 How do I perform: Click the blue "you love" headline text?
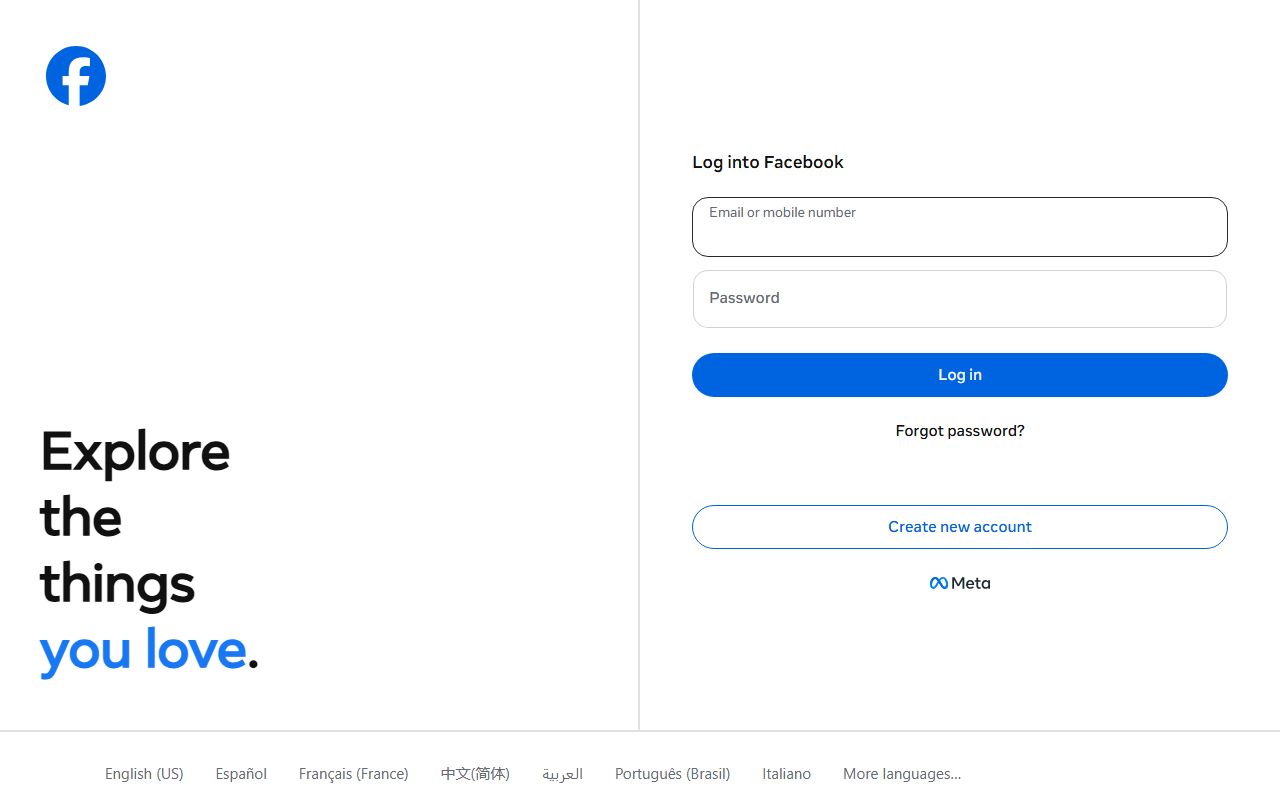142,650
